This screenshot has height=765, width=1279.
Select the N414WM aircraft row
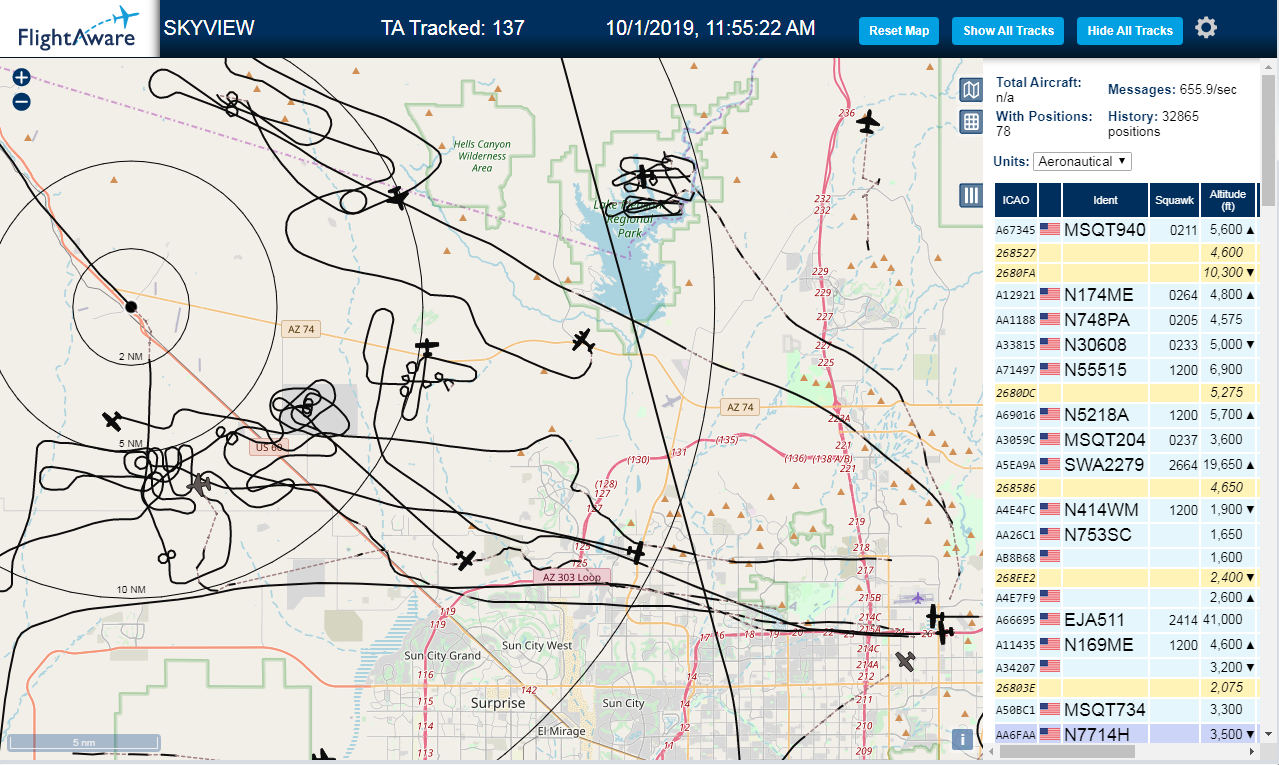coord(1125,510)
